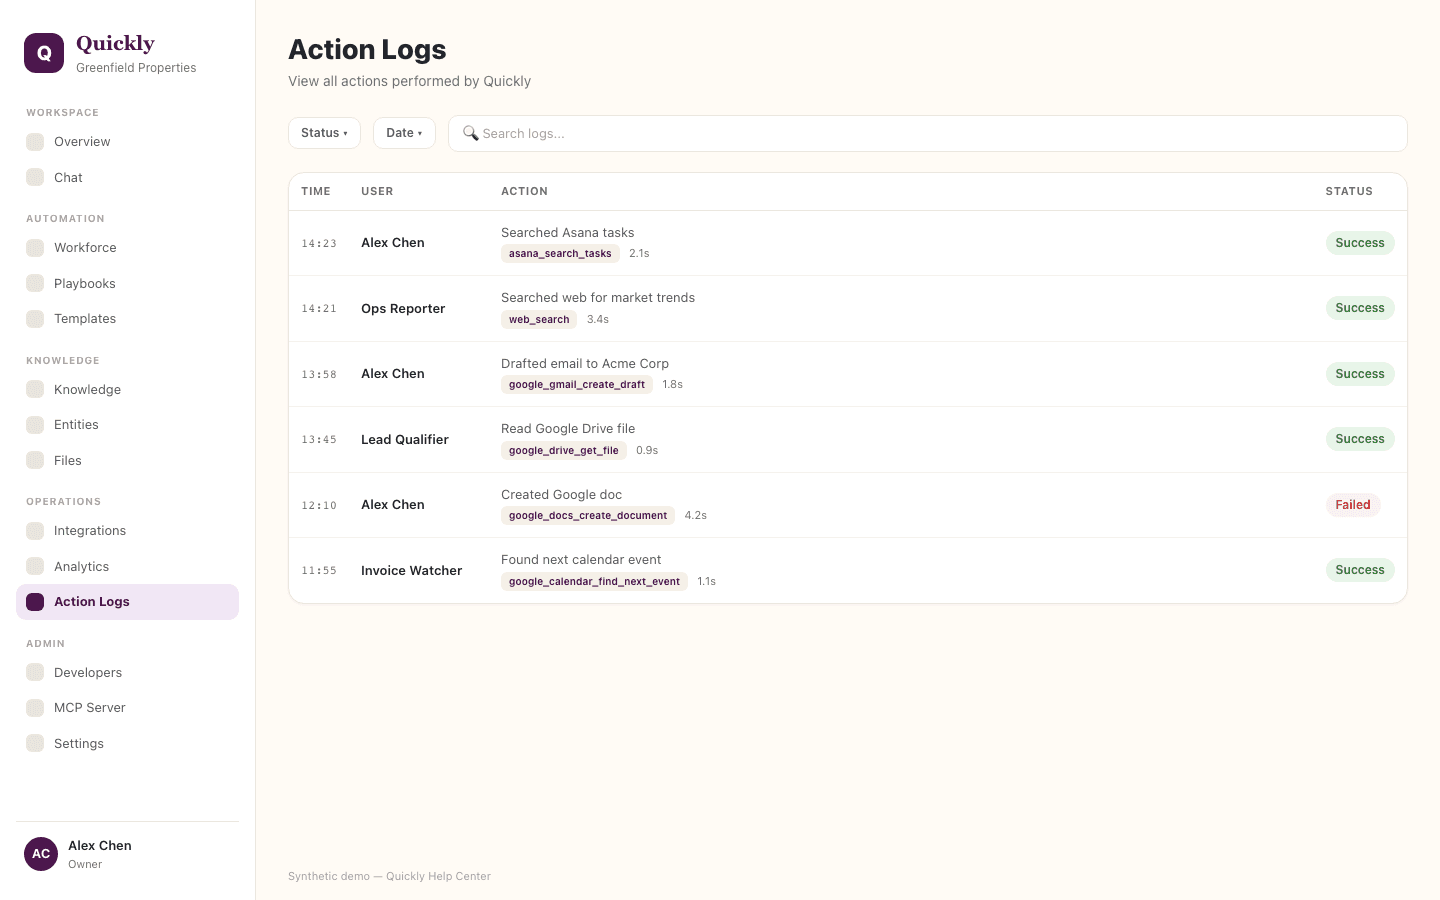Click the Entities sidebar icon
The height and width of the screenshot is (900, 1440).
click(x=35, y=425)
